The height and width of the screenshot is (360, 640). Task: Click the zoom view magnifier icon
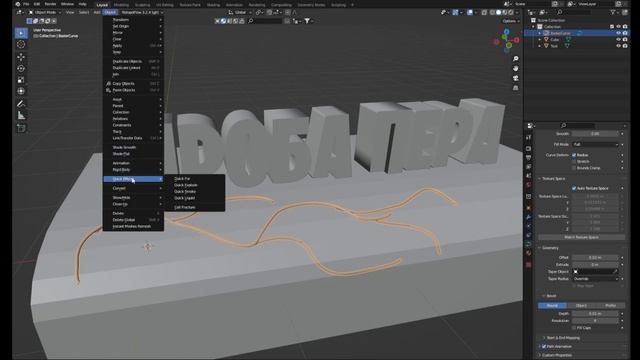point(516,59)
